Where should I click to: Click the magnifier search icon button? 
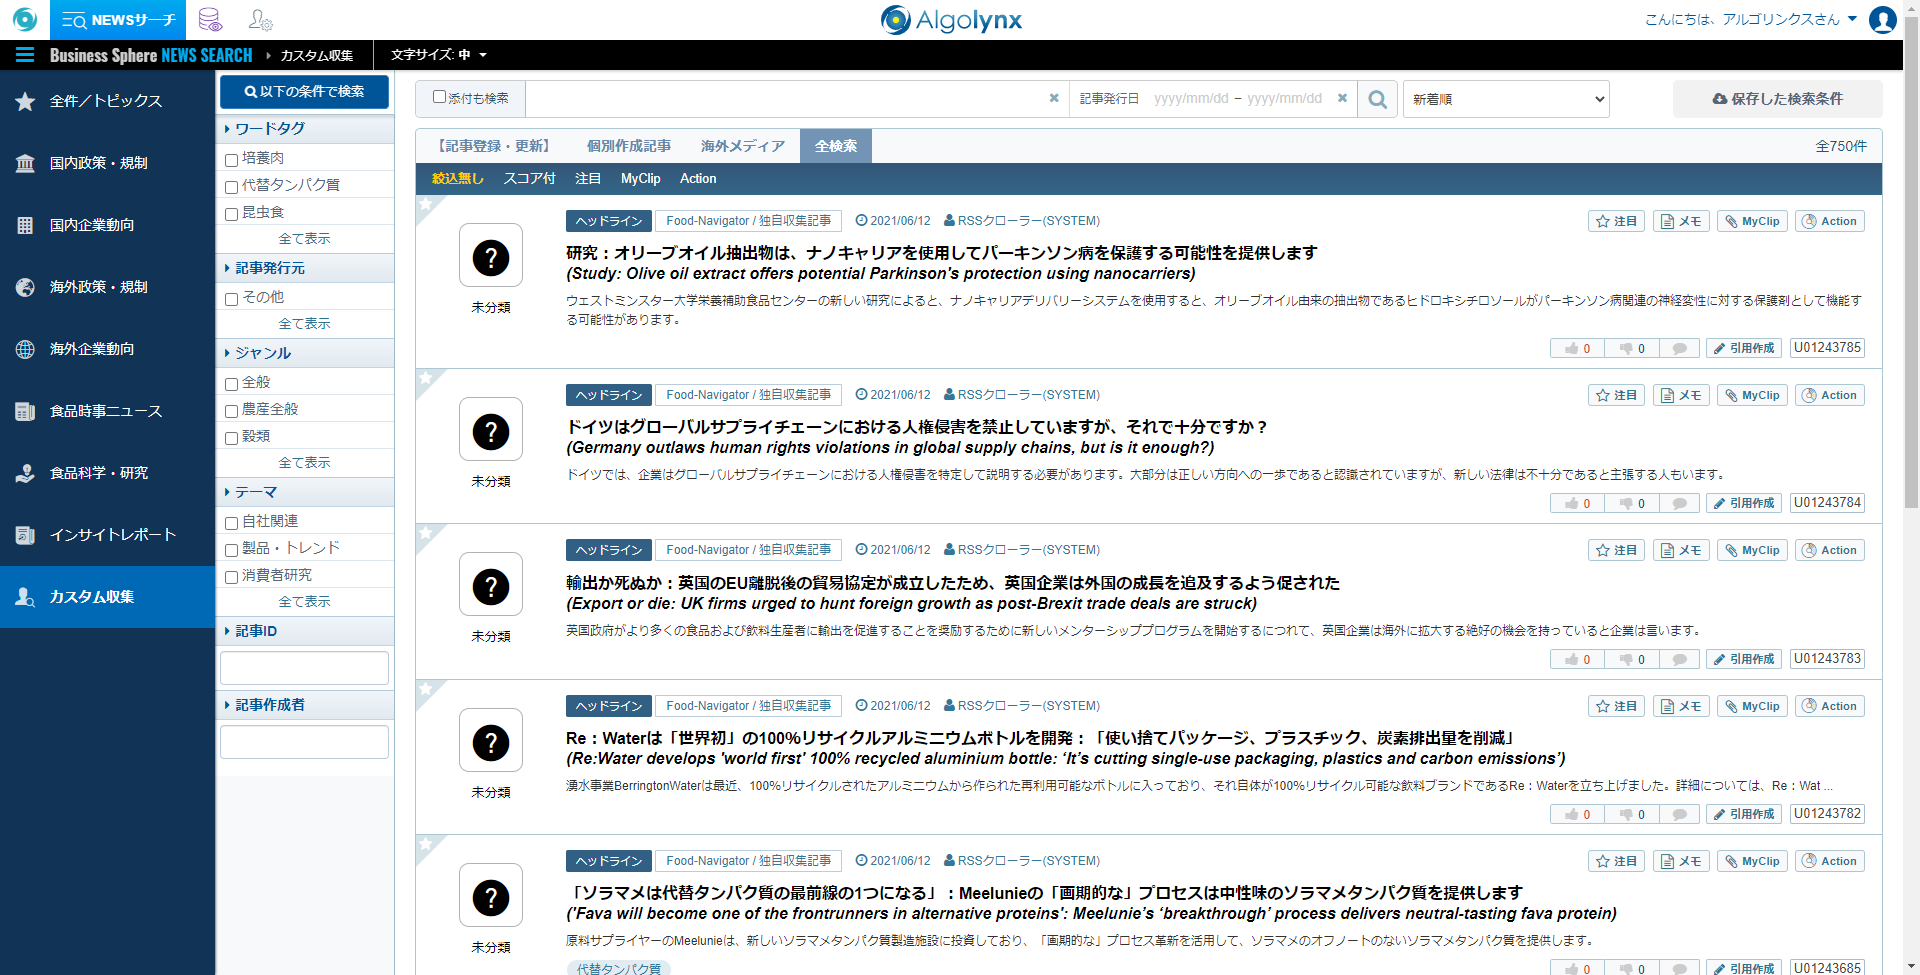point(1378,99)
